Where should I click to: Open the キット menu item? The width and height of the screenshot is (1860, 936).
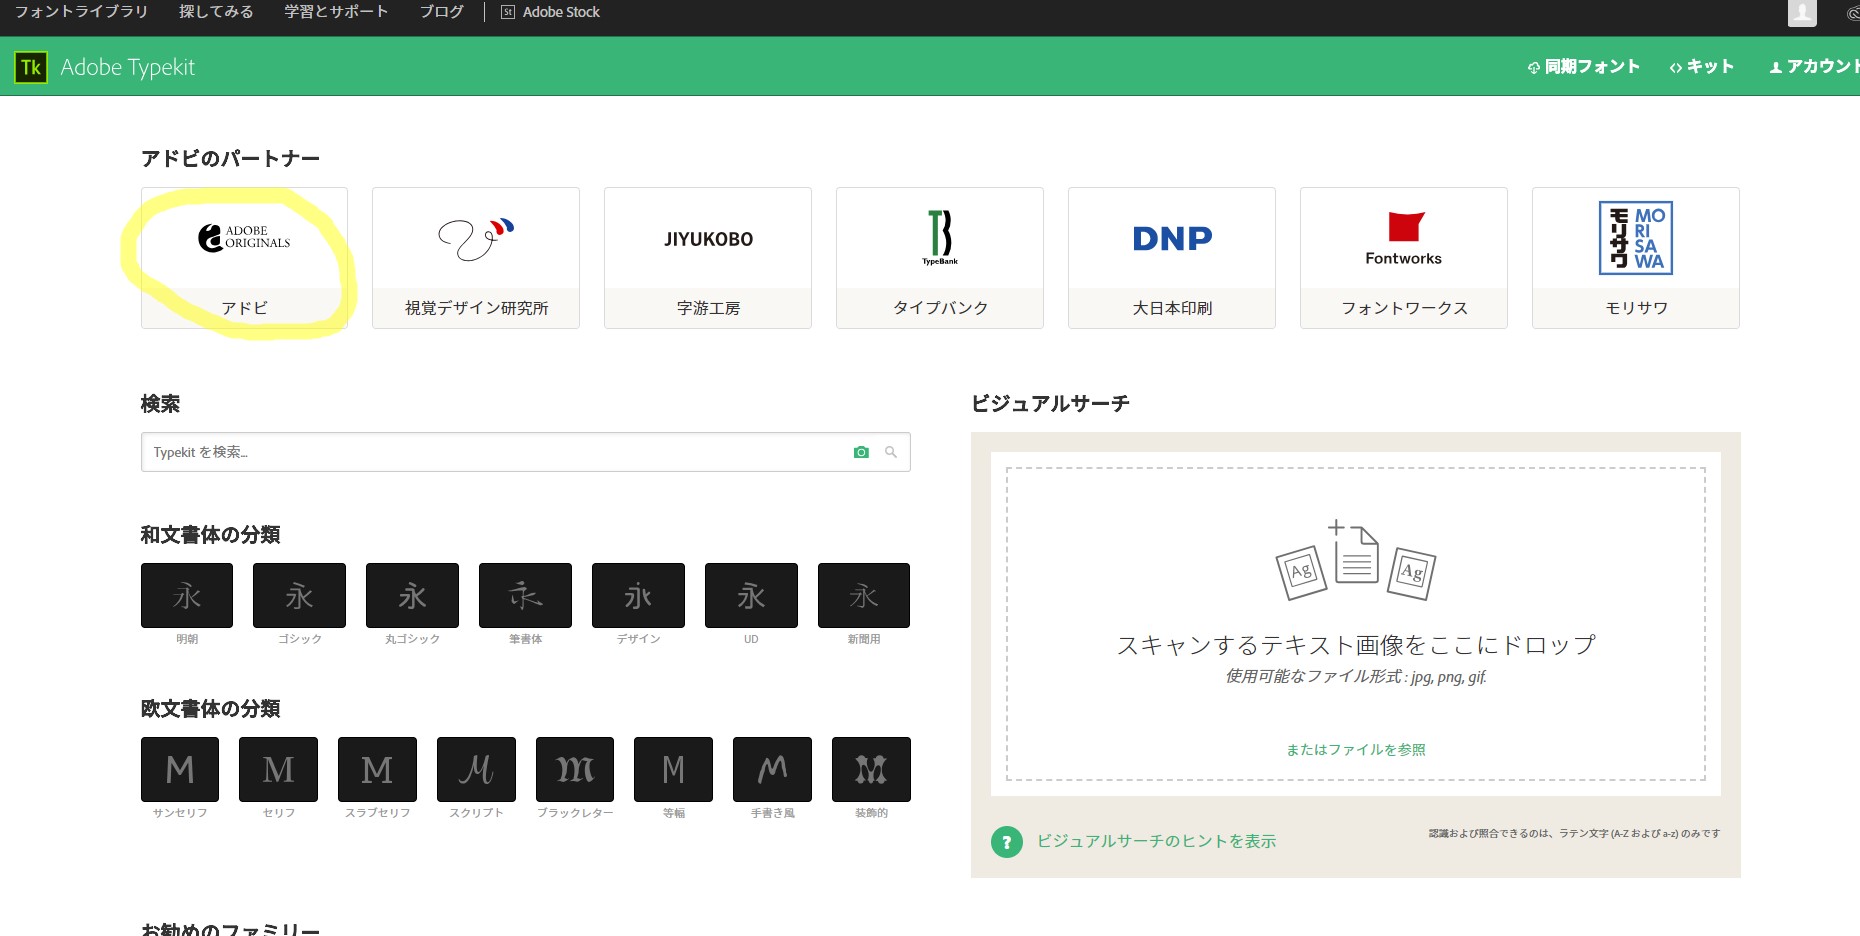pos(1701,67)
